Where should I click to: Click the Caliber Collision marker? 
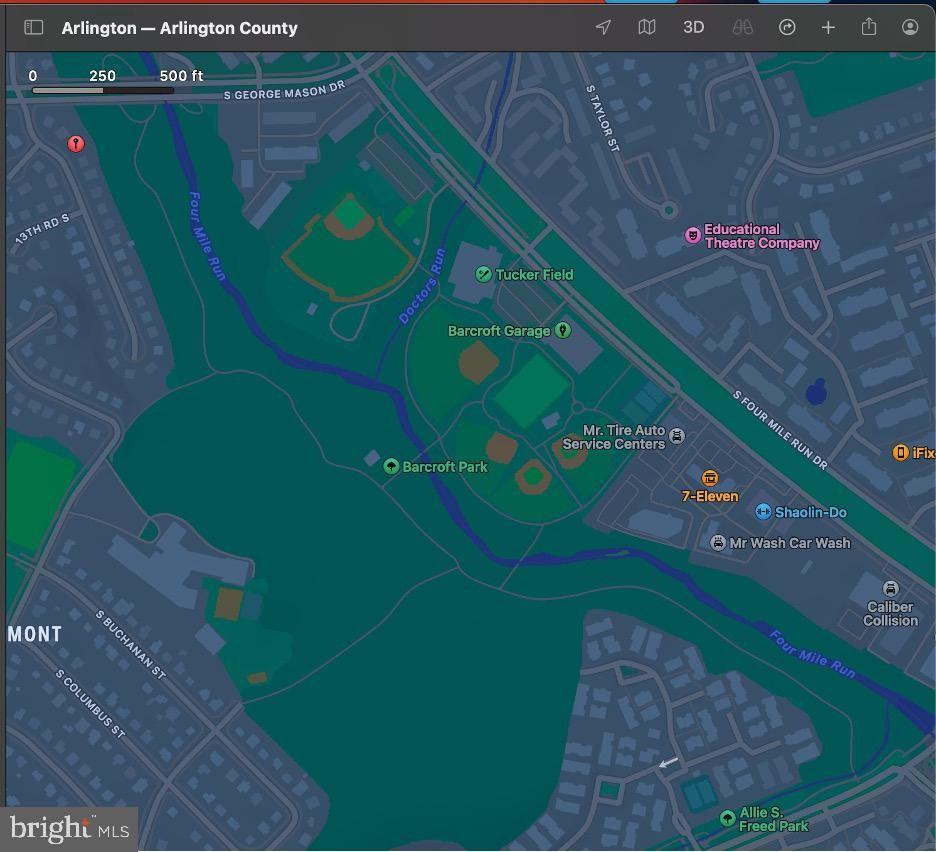click(890, 589)
